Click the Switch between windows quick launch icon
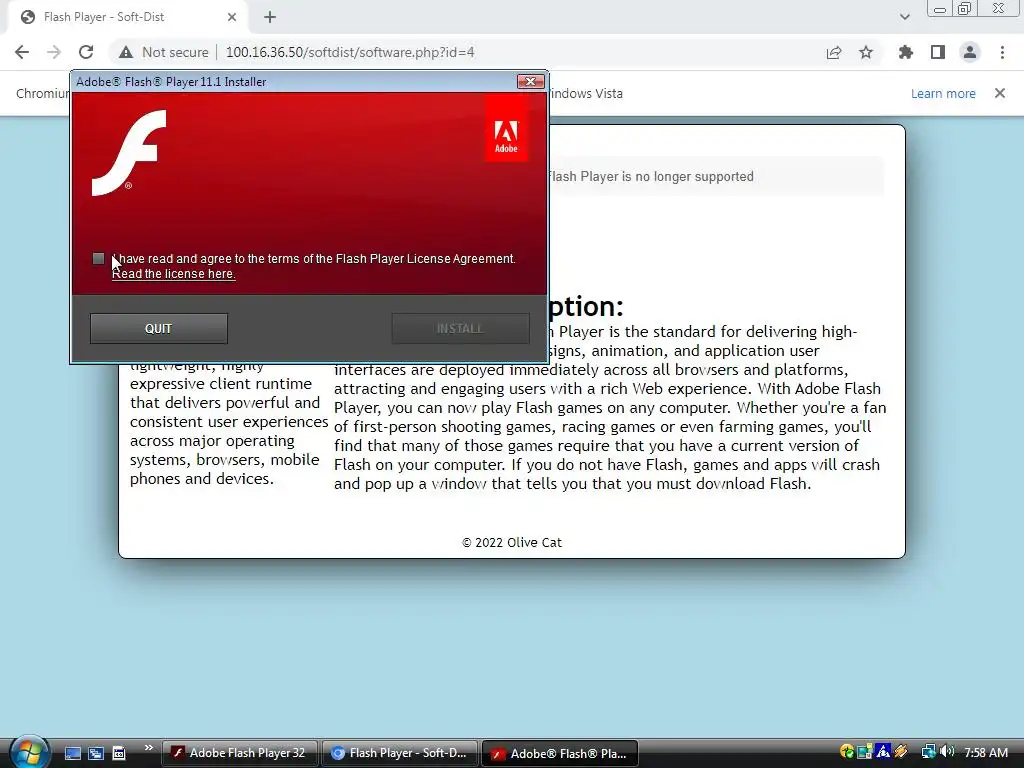The height and width of the screenshot is (768, 1024). point(96,753)
